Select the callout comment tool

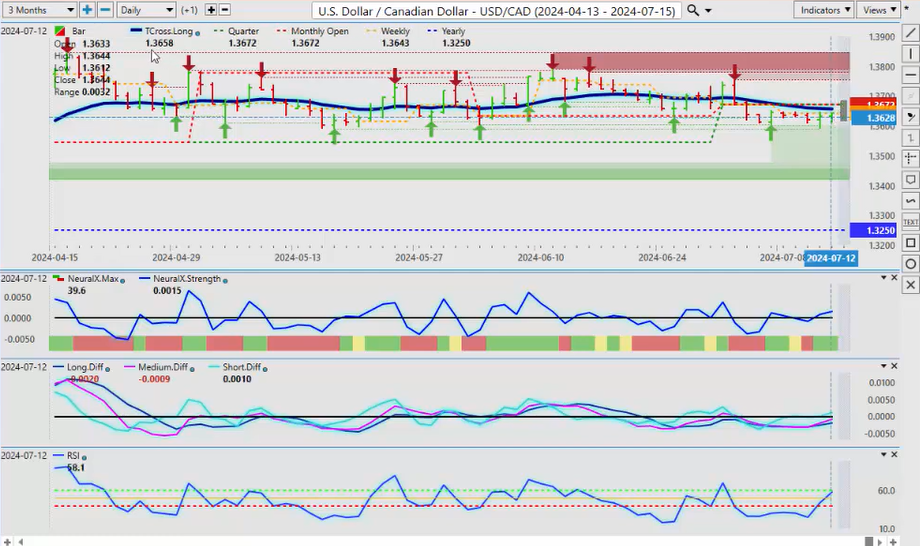pos(910,179)
